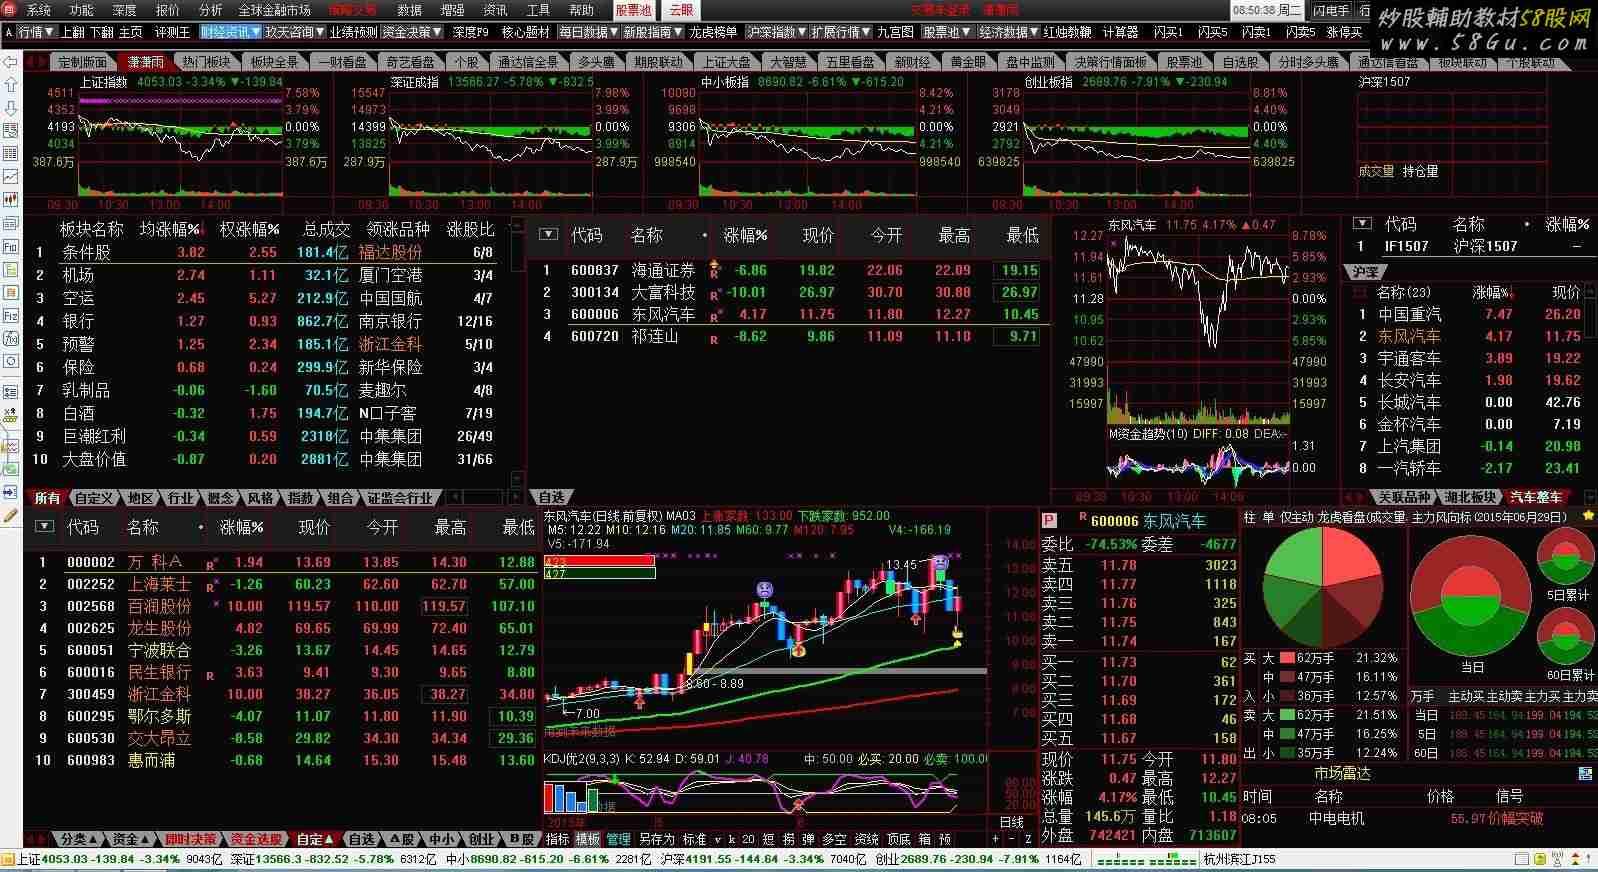Open the 财经资讯 dropdown
1598x872 pixels.
231,32
